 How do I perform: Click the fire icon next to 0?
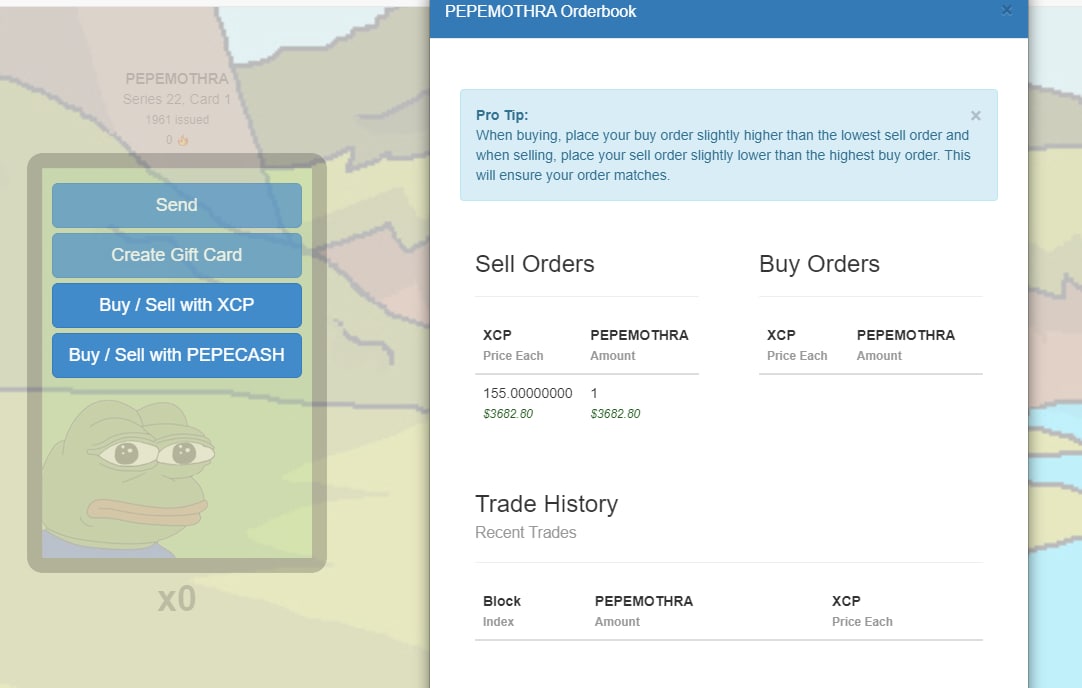coord(183,140)
